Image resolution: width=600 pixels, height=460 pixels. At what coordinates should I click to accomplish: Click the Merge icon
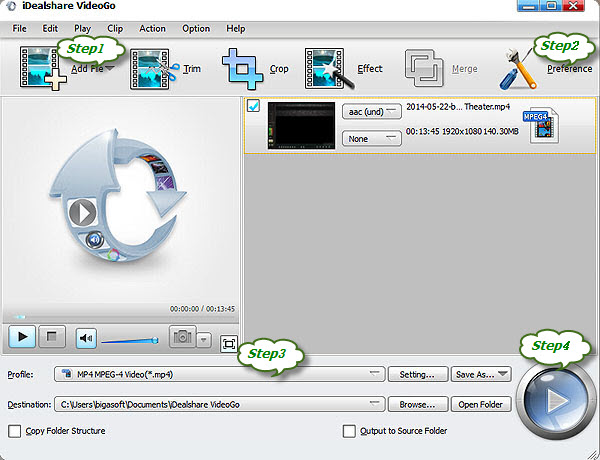424,69
